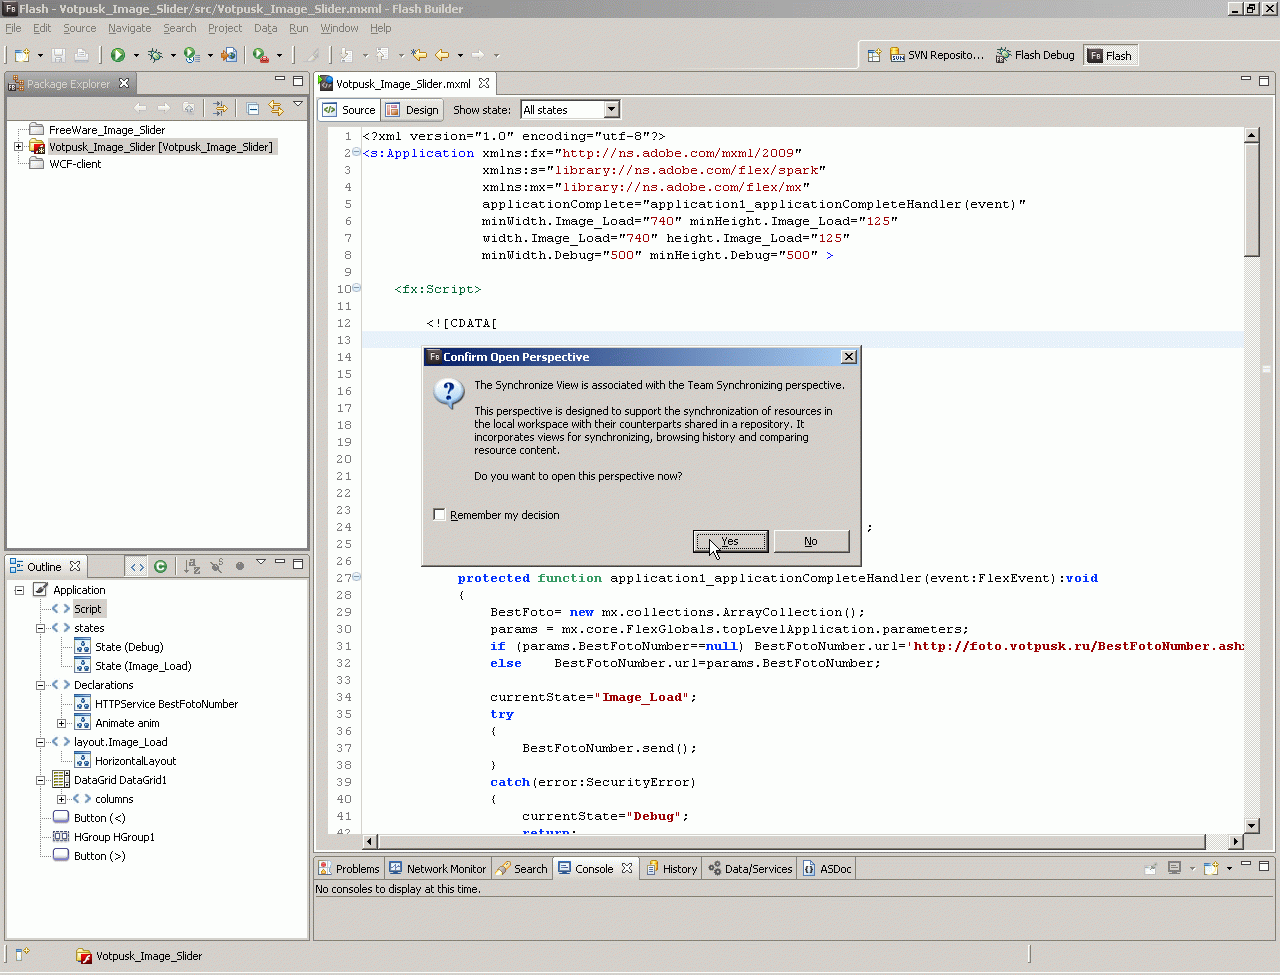Click the Debug bug icon in toolbar
Image resolution: width=1280 pixels, height=975 pixels.
tap(155, 55)
